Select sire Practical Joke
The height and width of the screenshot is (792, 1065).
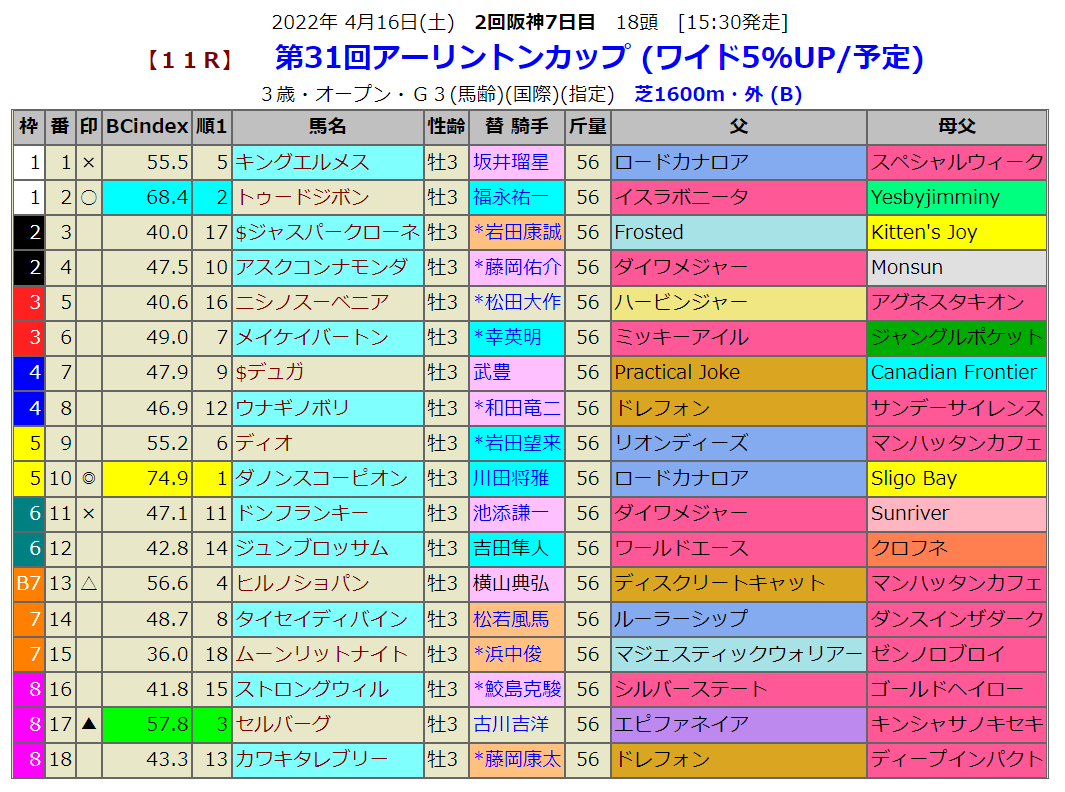pos(677,372)
